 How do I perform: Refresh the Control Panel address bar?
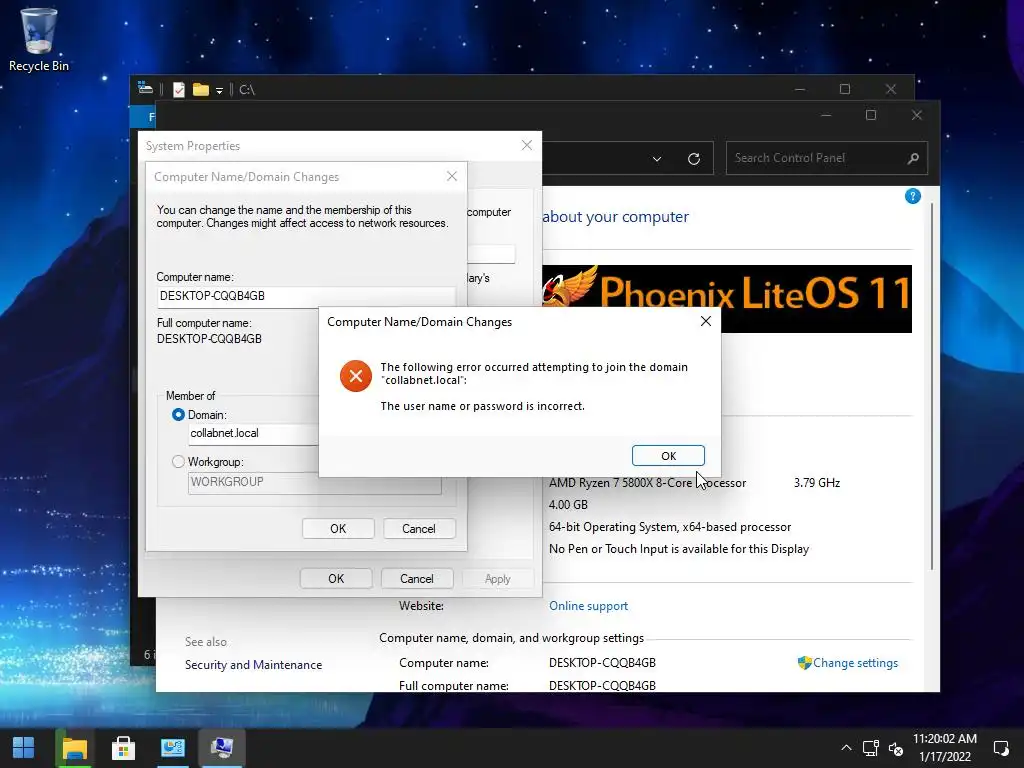[x=694, y=159]
